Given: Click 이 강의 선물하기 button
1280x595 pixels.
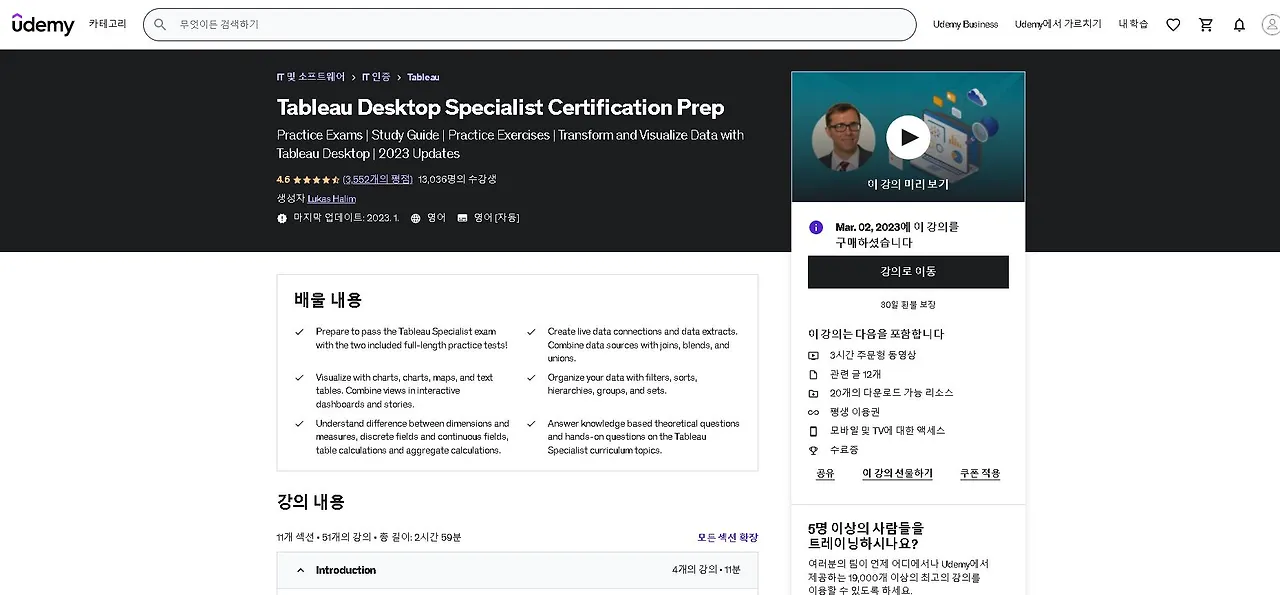Looking at the screenshot, I should (x=897, y=474).
